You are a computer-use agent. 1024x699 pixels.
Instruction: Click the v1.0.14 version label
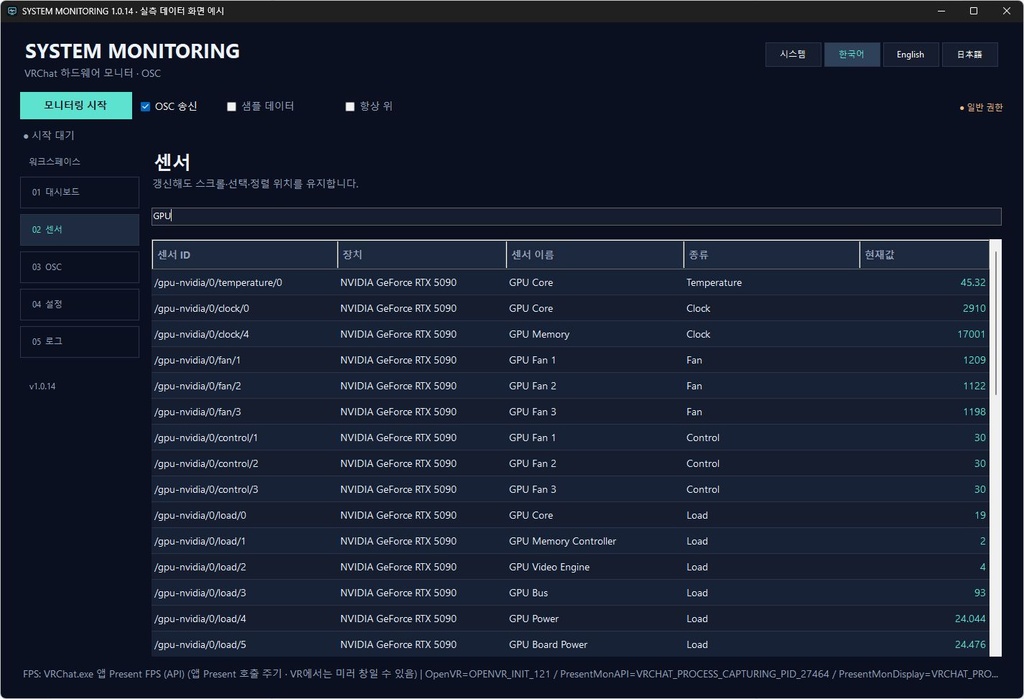[42, 386]
